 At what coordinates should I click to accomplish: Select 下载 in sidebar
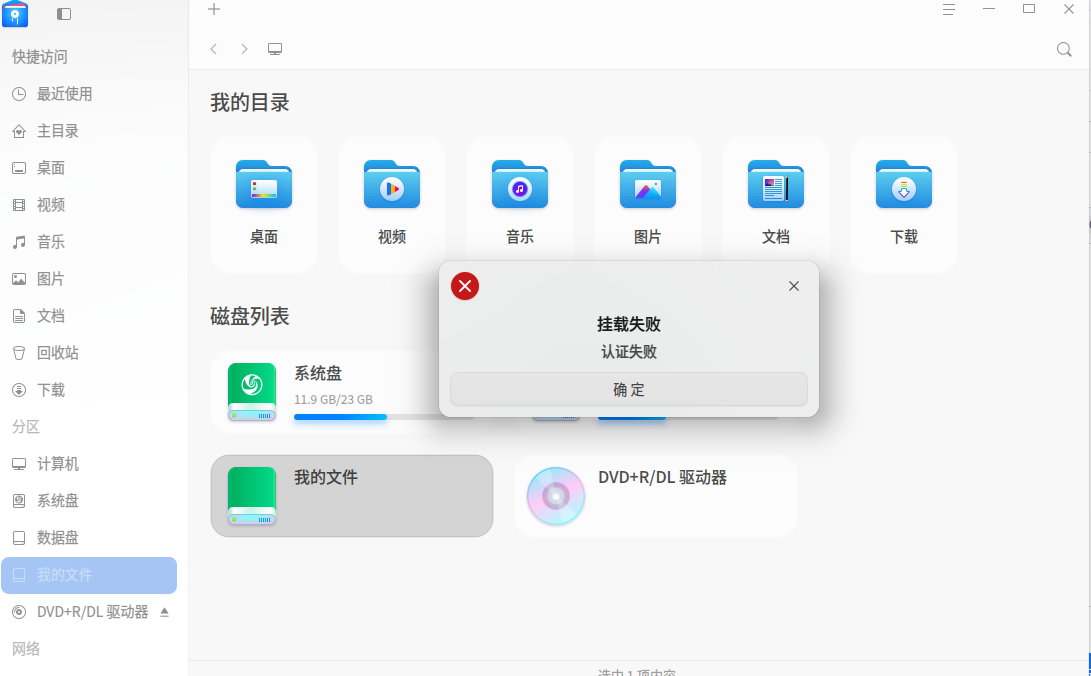click(89, 389)
